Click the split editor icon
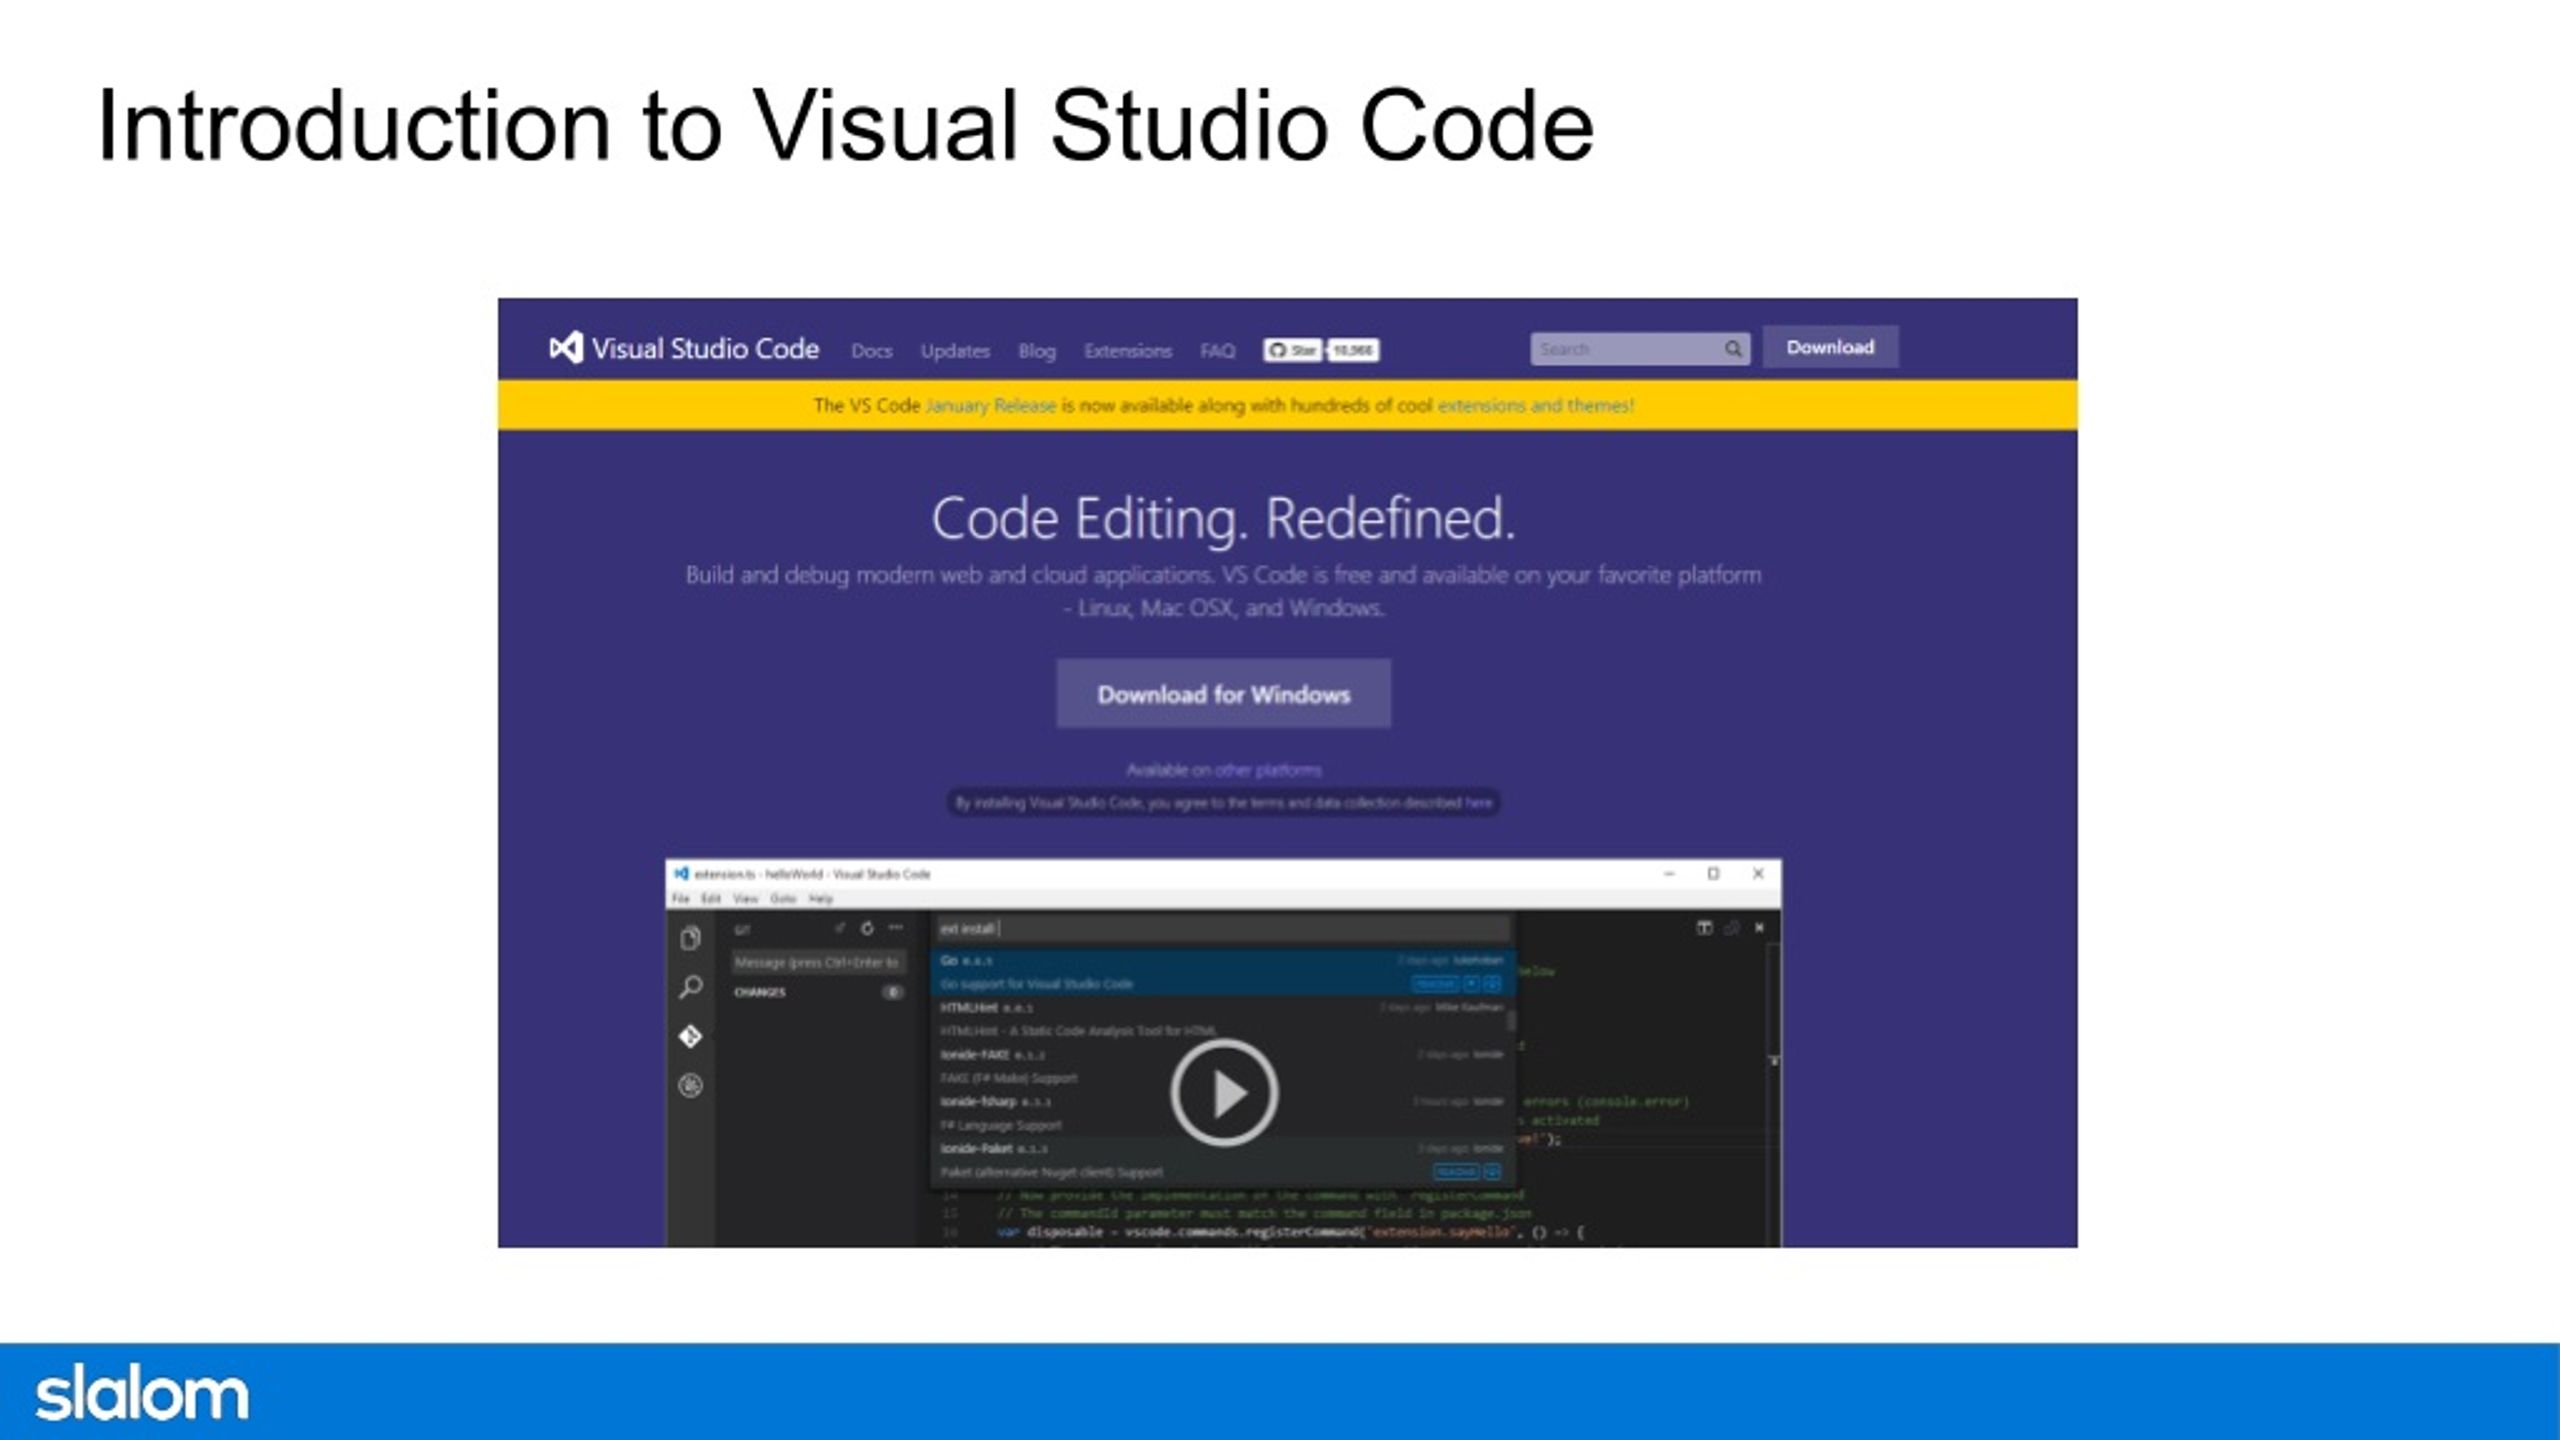2560x1440 pixels. click(x=1704, y=928)
